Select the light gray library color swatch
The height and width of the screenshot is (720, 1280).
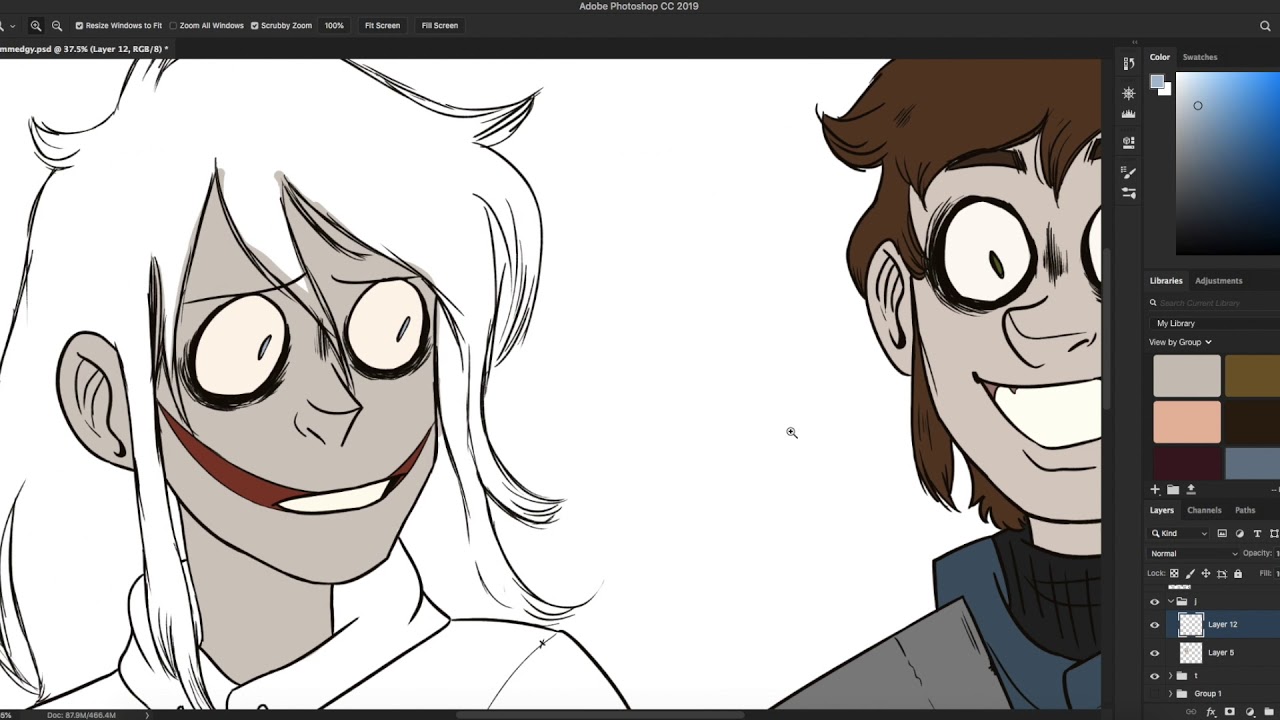1187,376
